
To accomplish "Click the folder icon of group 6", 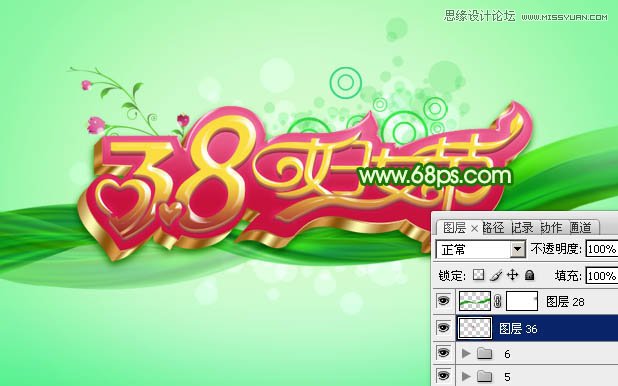I will [484, 354].
